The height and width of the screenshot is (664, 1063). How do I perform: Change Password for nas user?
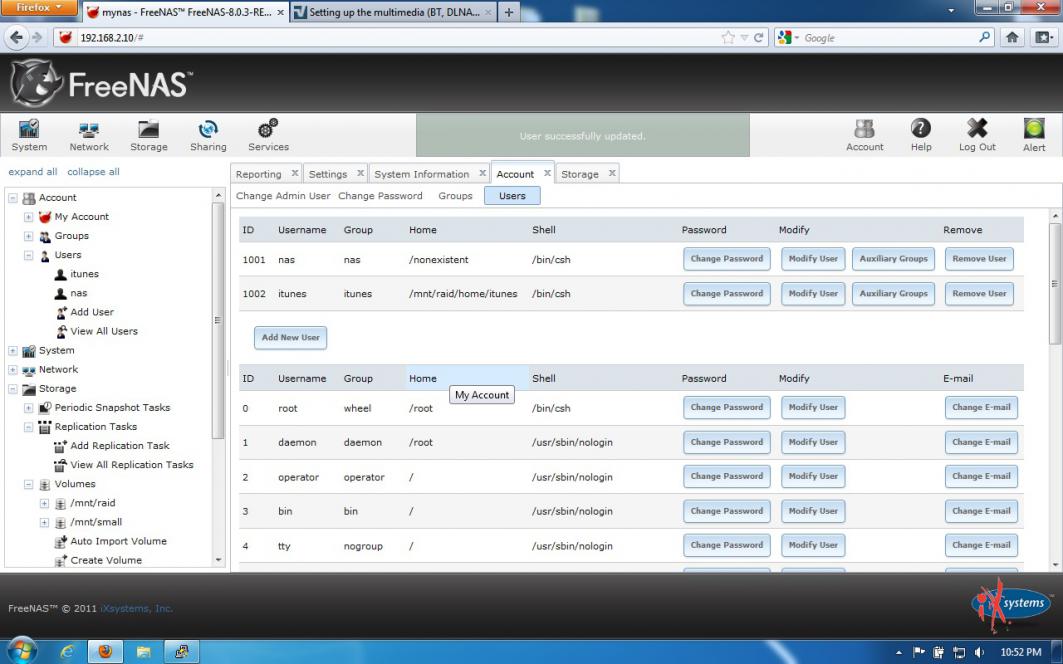click(727, 259)
